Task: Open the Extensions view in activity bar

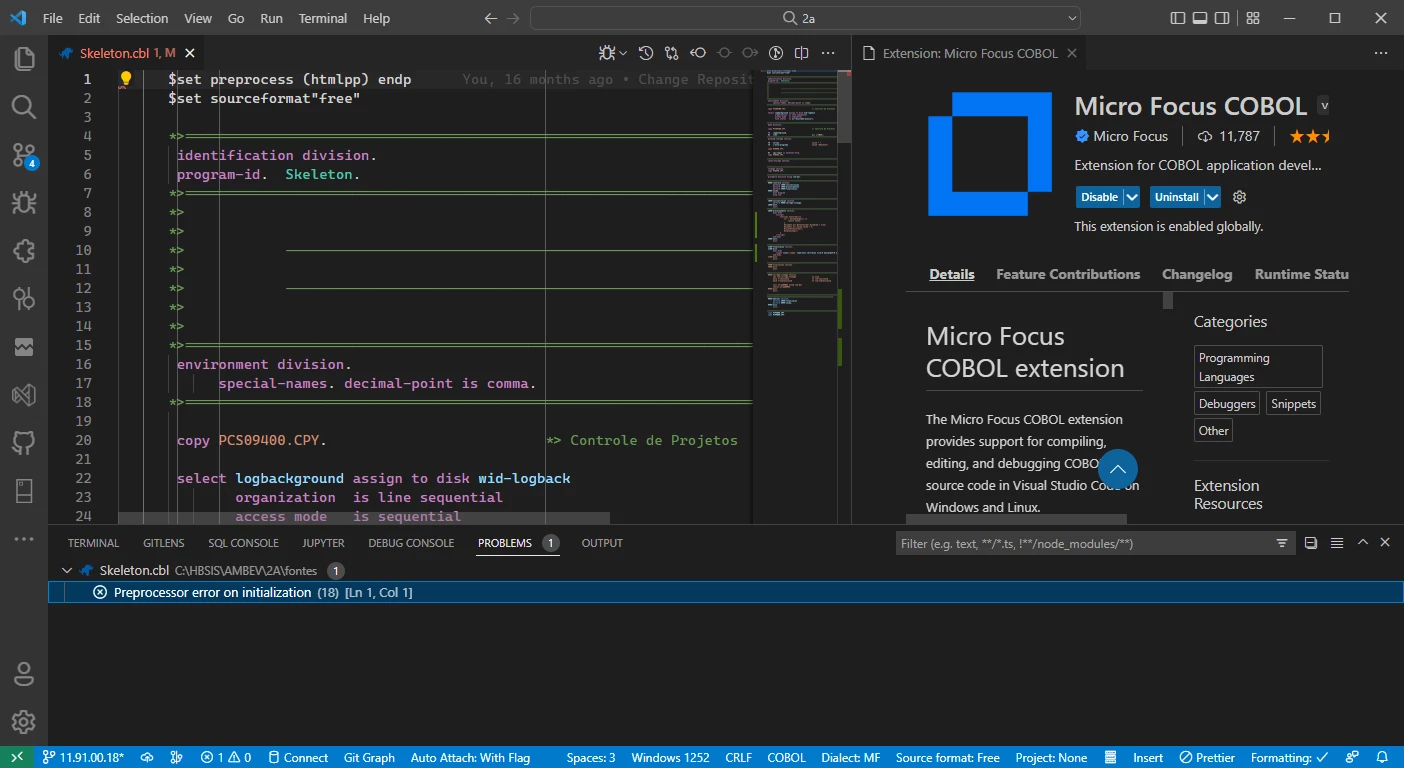Action: (24, 250)
